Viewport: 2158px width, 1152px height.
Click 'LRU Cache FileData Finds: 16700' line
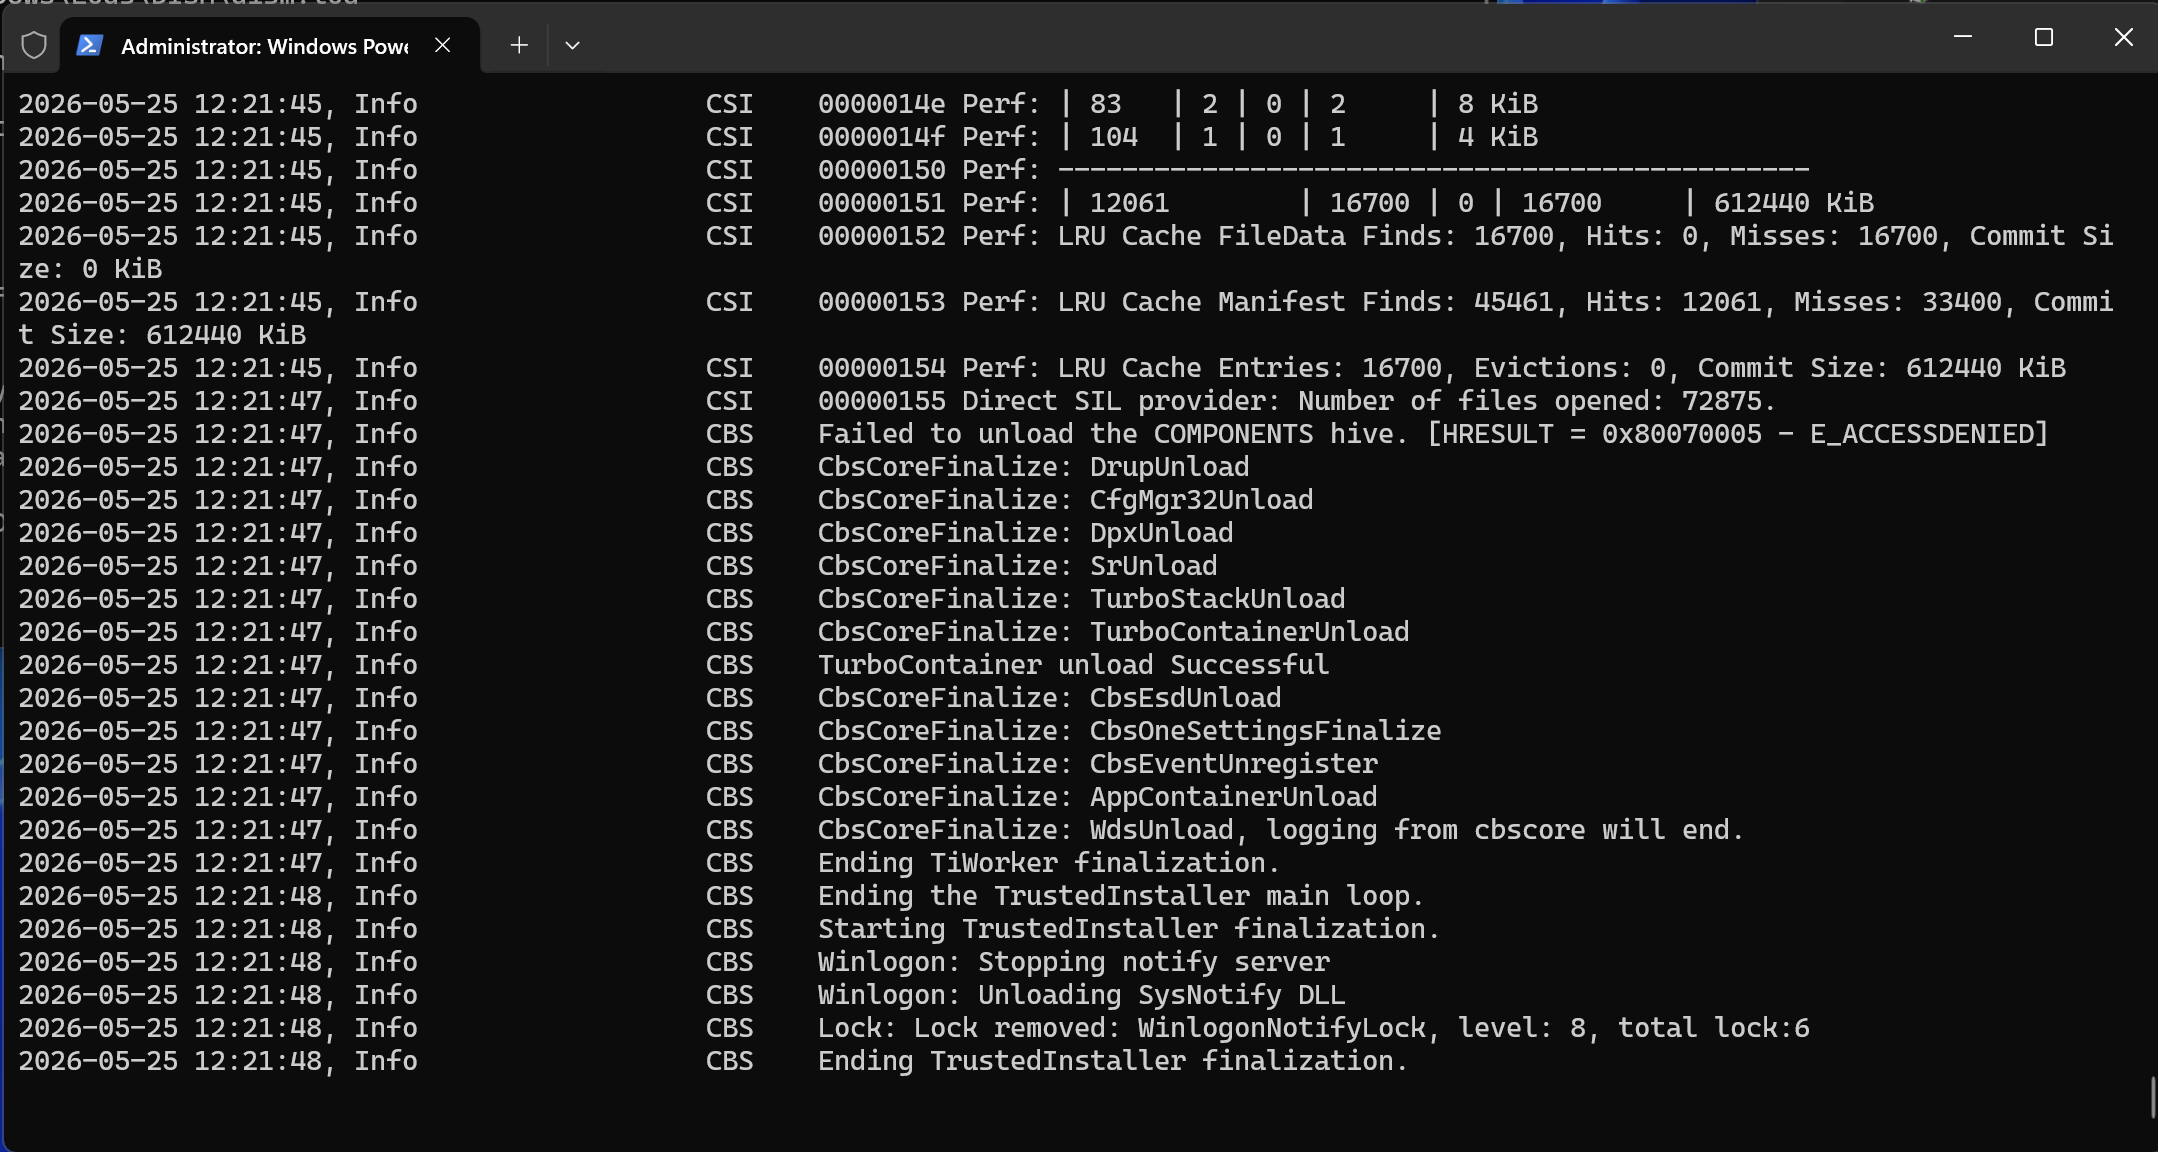1066,252
